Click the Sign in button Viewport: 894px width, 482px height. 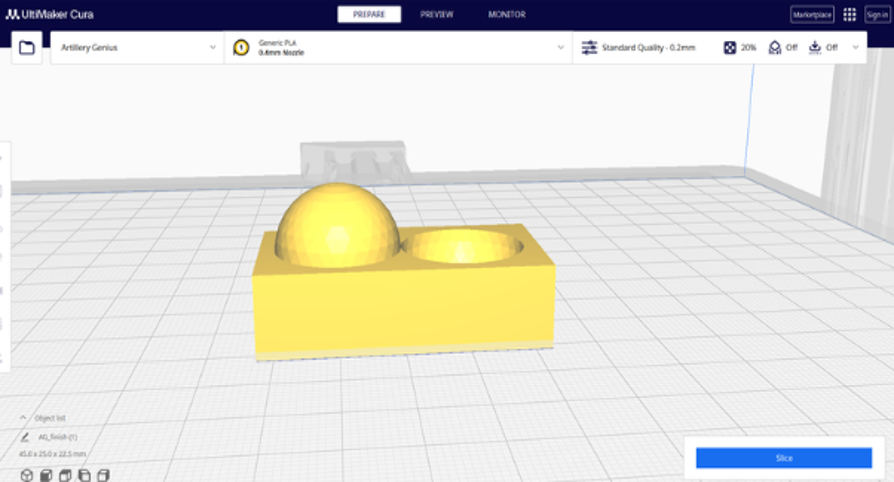[x=877, y=15]
